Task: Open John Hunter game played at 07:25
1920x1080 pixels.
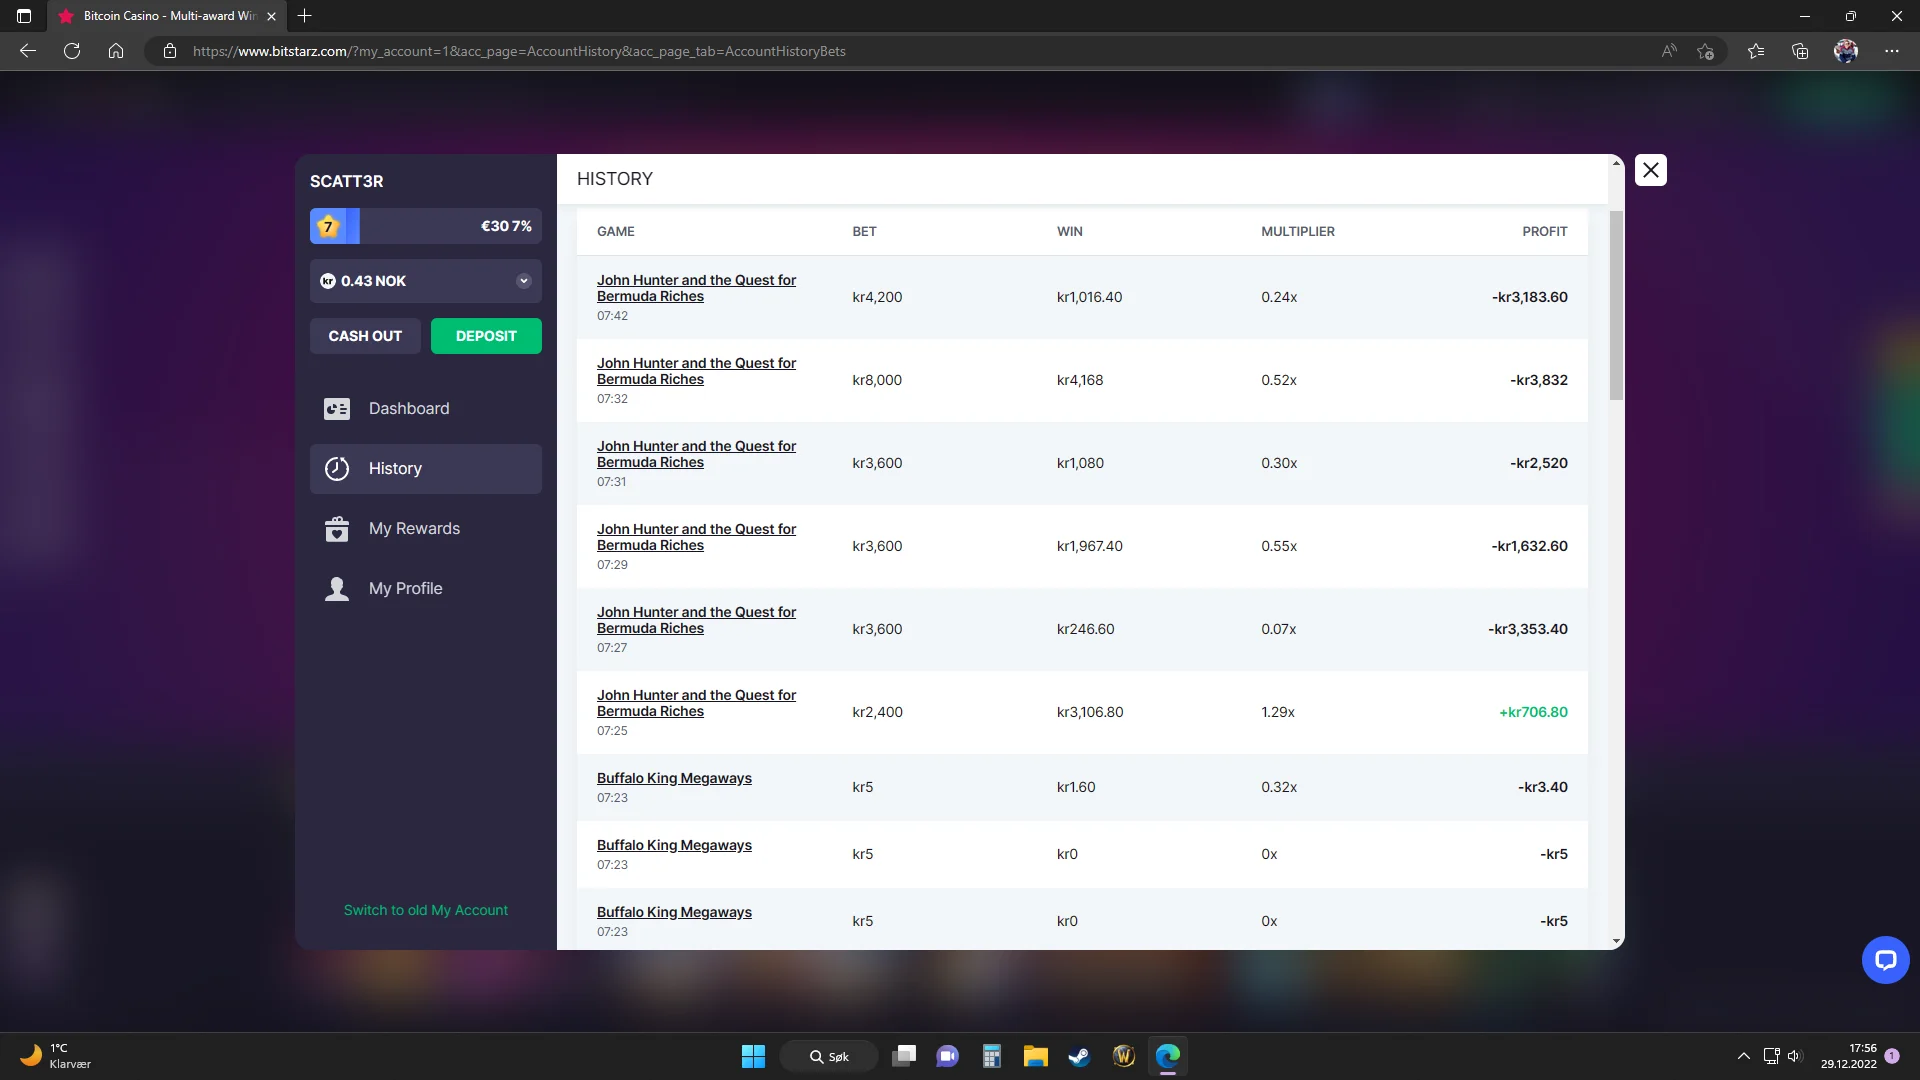Action: (696, 703)
